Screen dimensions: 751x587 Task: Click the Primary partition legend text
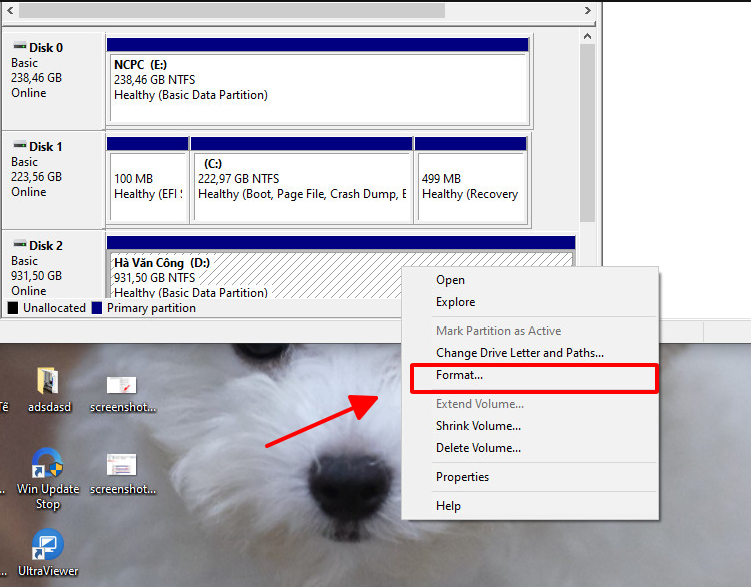[x=151, y=308]
